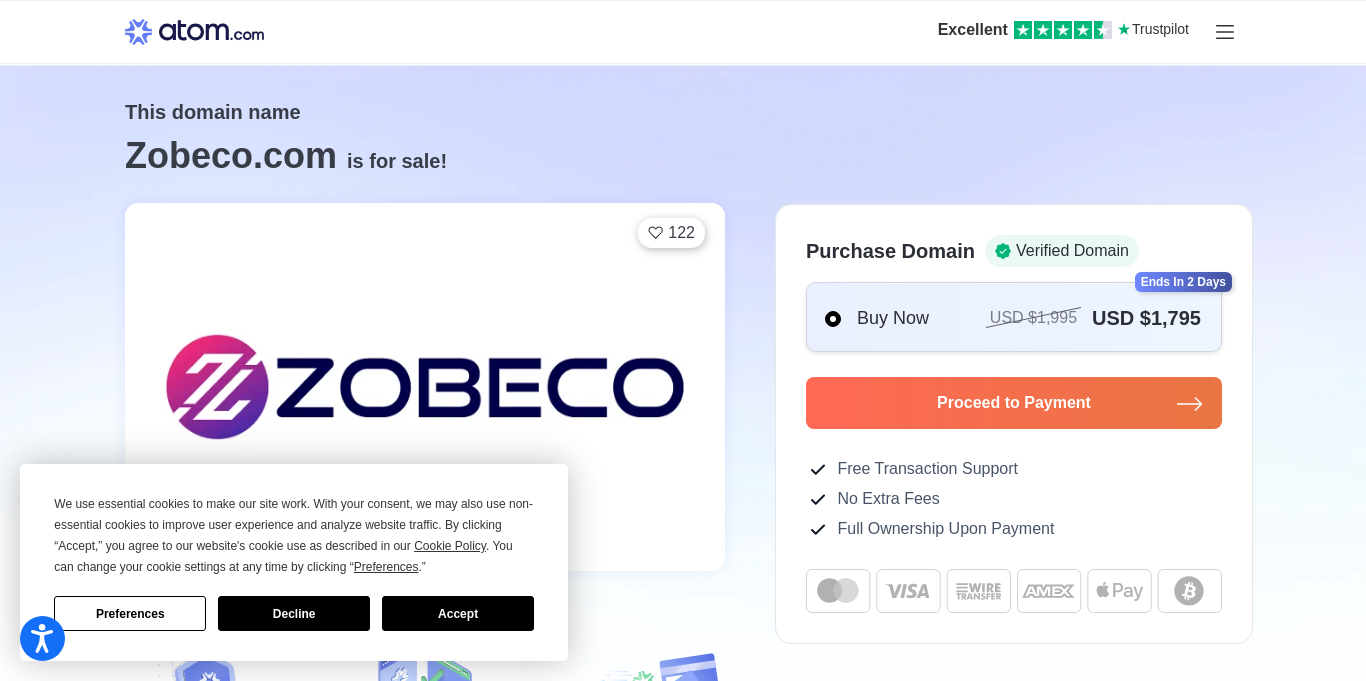Open the accessibility widget
This screenshot has width=1366, height=681.
coord(42,638)
